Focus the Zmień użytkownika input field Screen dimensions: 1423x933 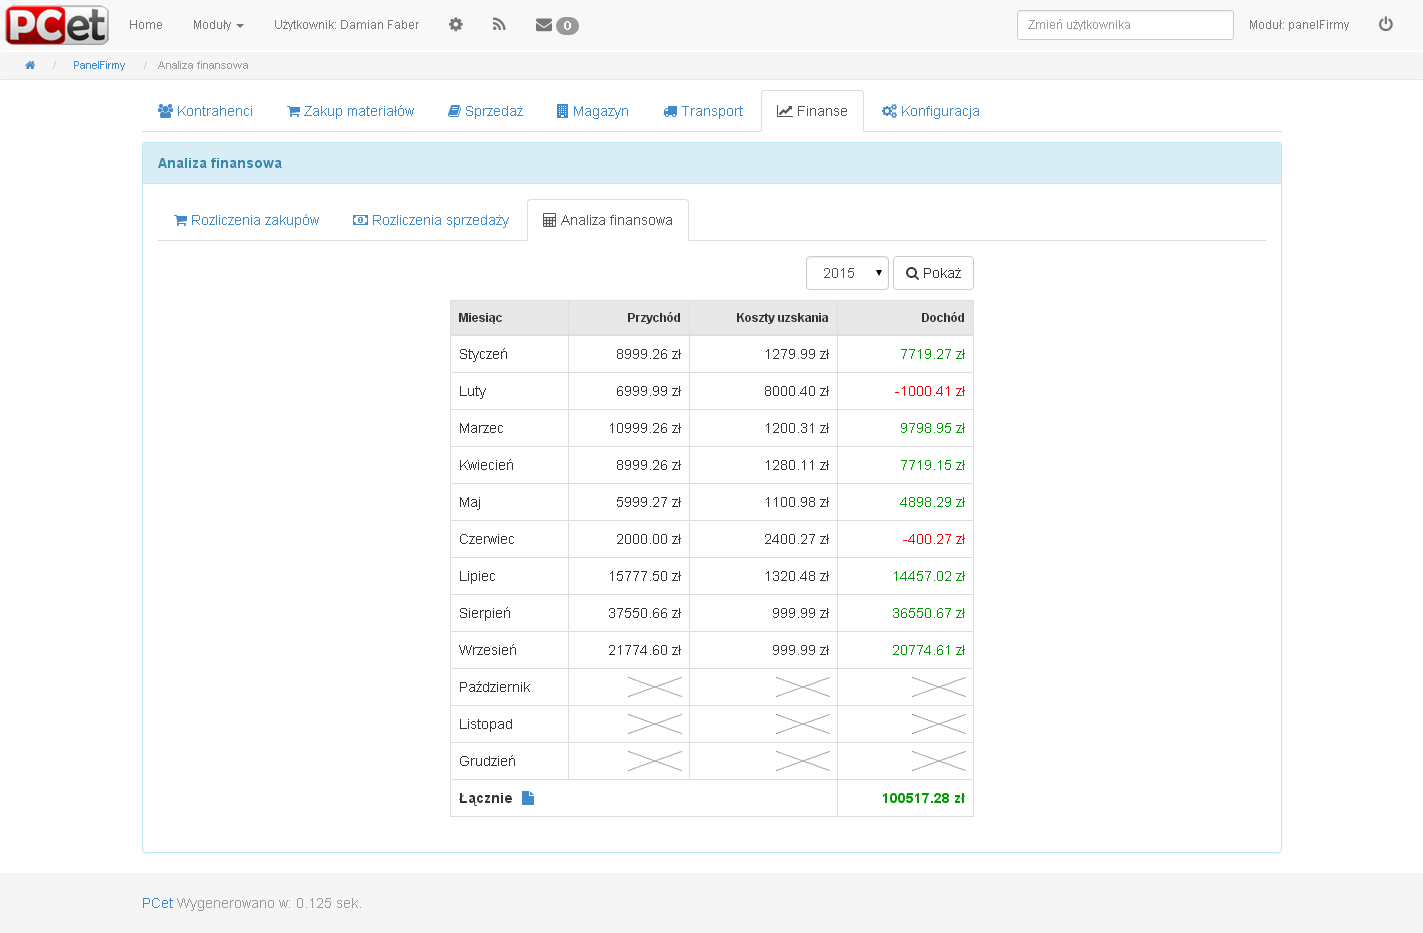tap(1125, 25)
